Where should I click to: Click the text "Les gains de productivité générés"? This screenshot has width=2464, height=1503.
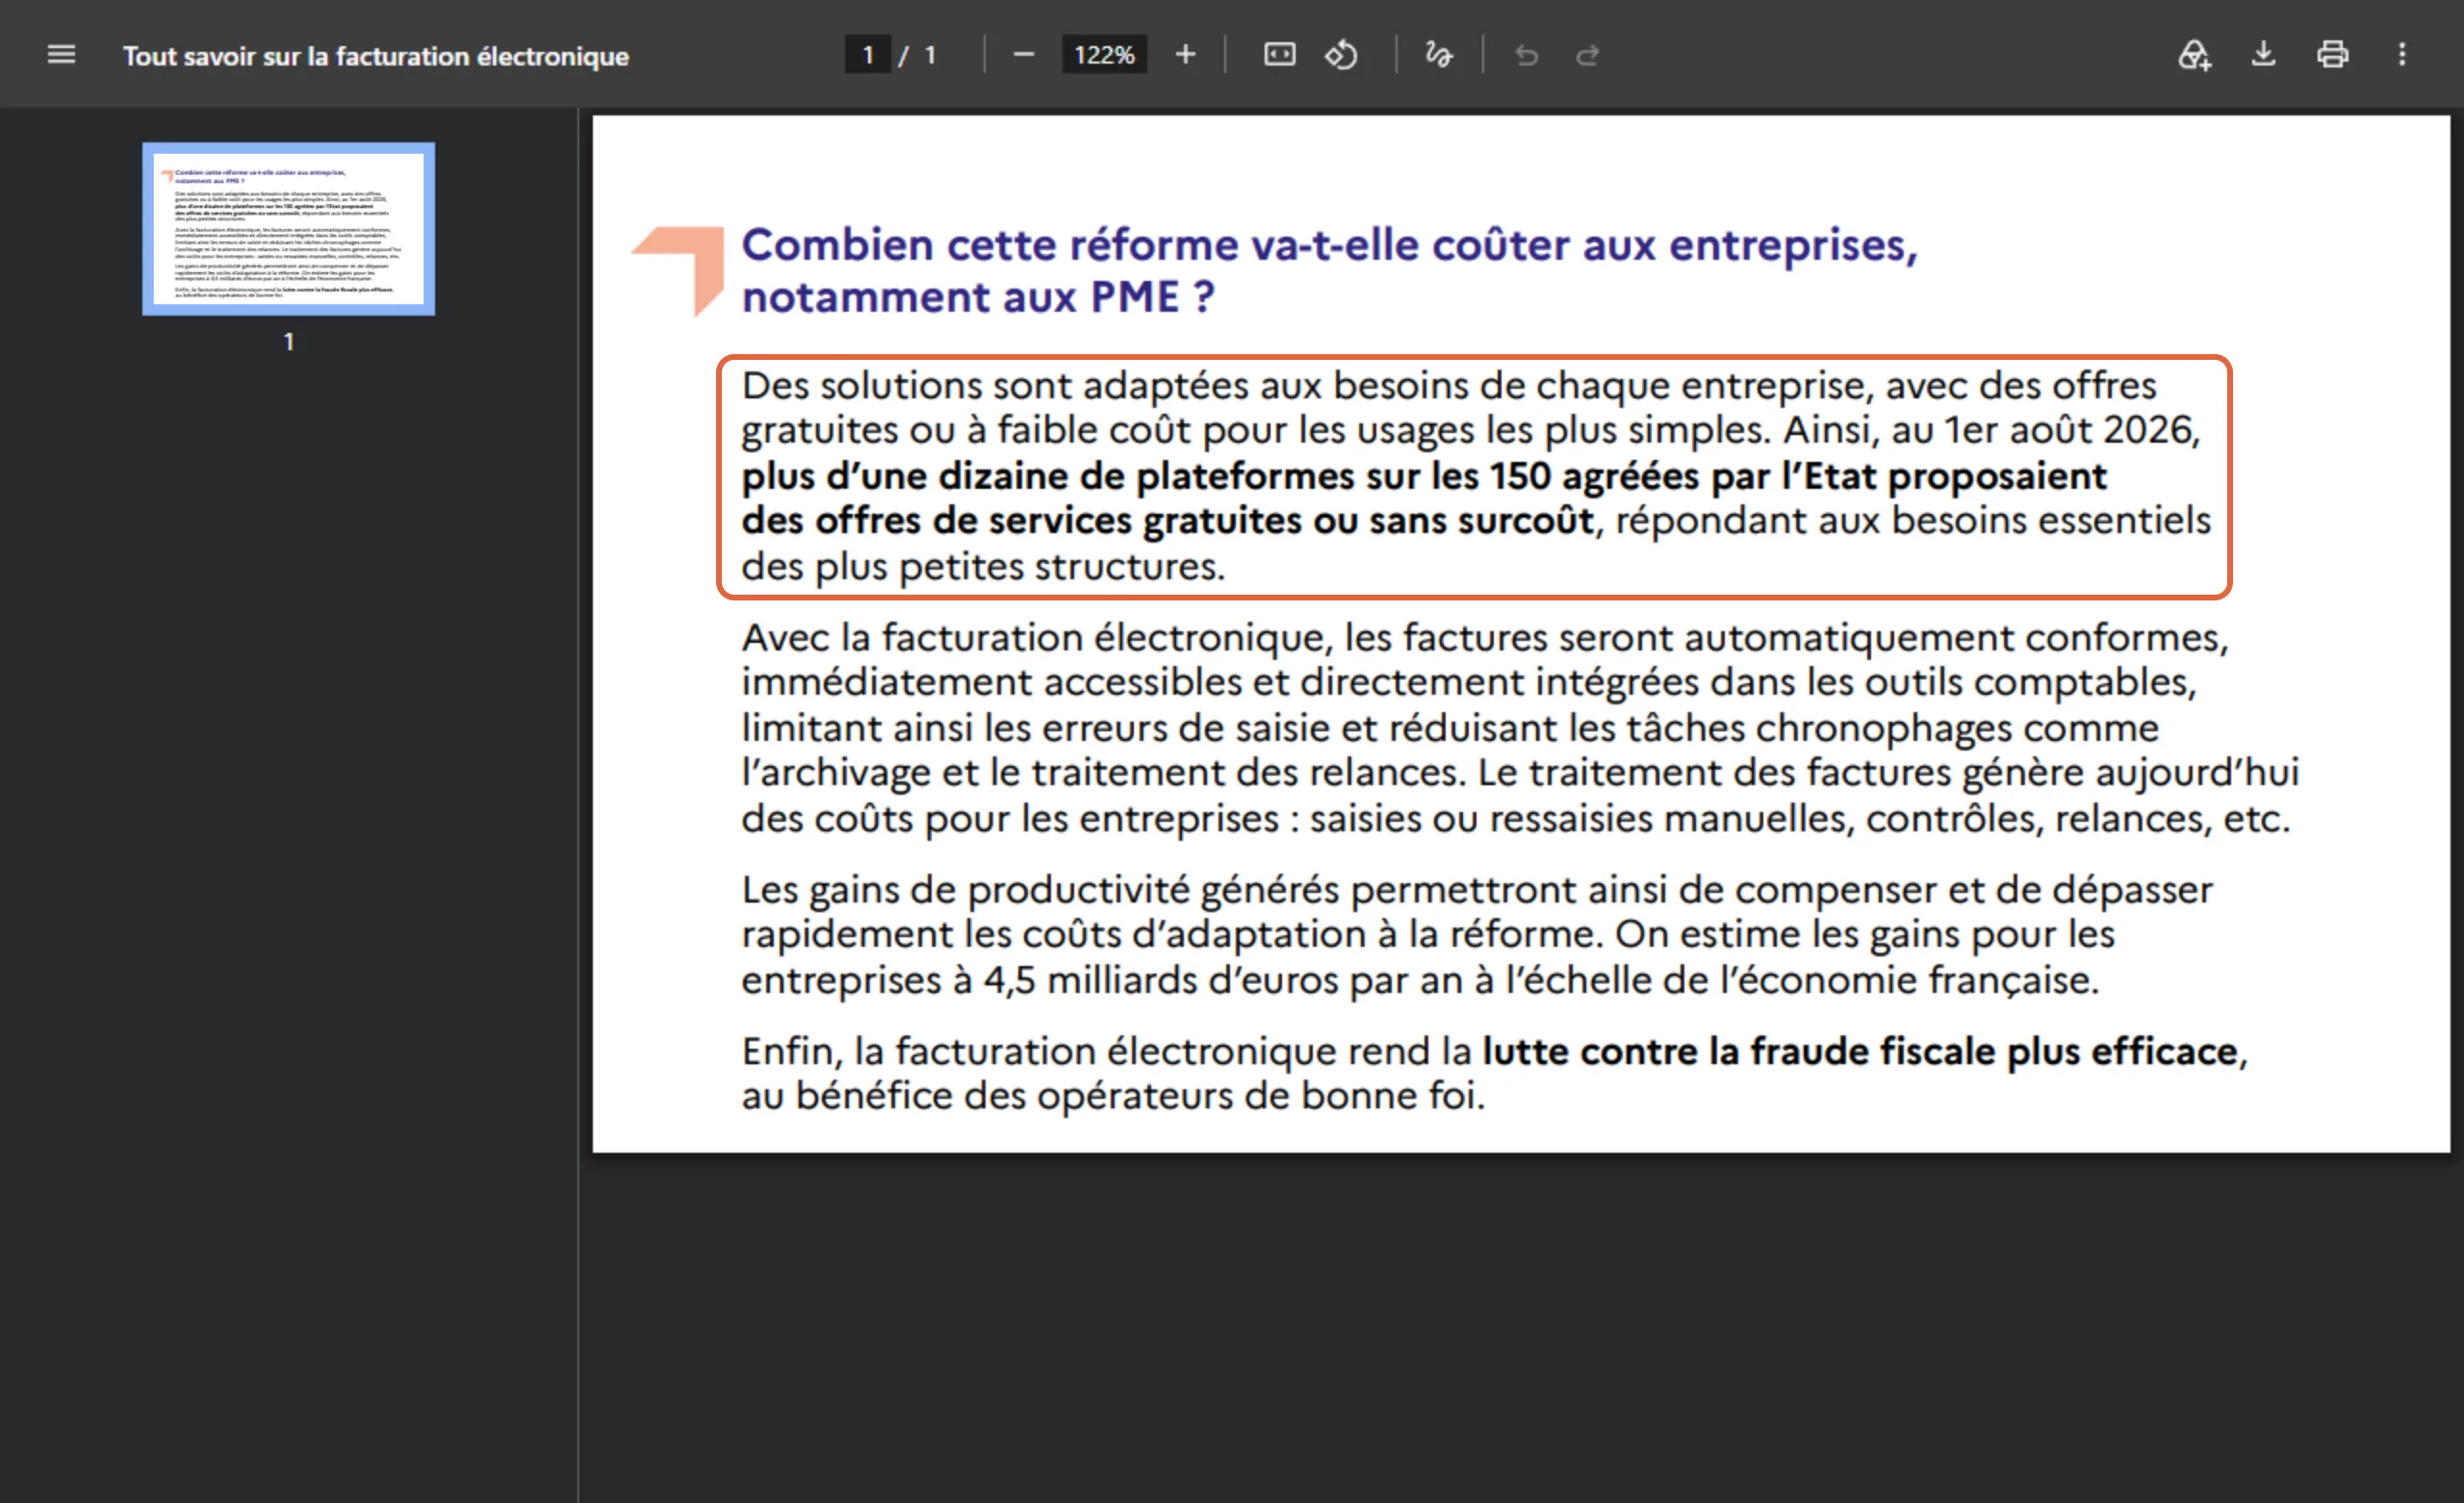(1040, 890)
